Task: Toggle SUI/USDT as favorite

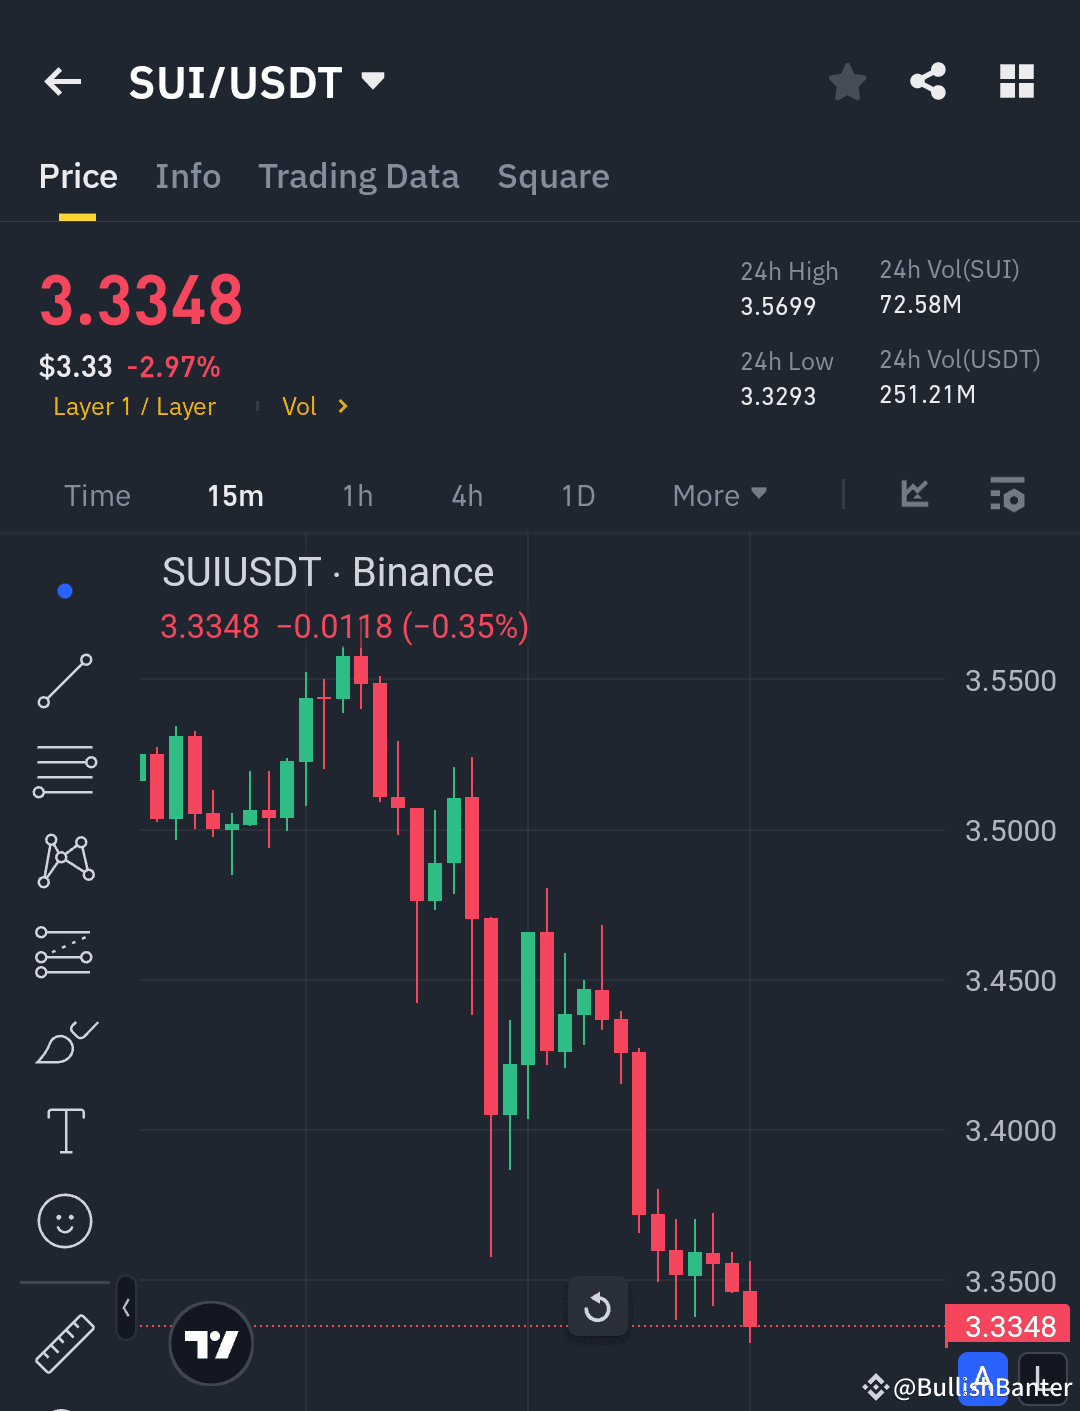Action: pos(847,82)
